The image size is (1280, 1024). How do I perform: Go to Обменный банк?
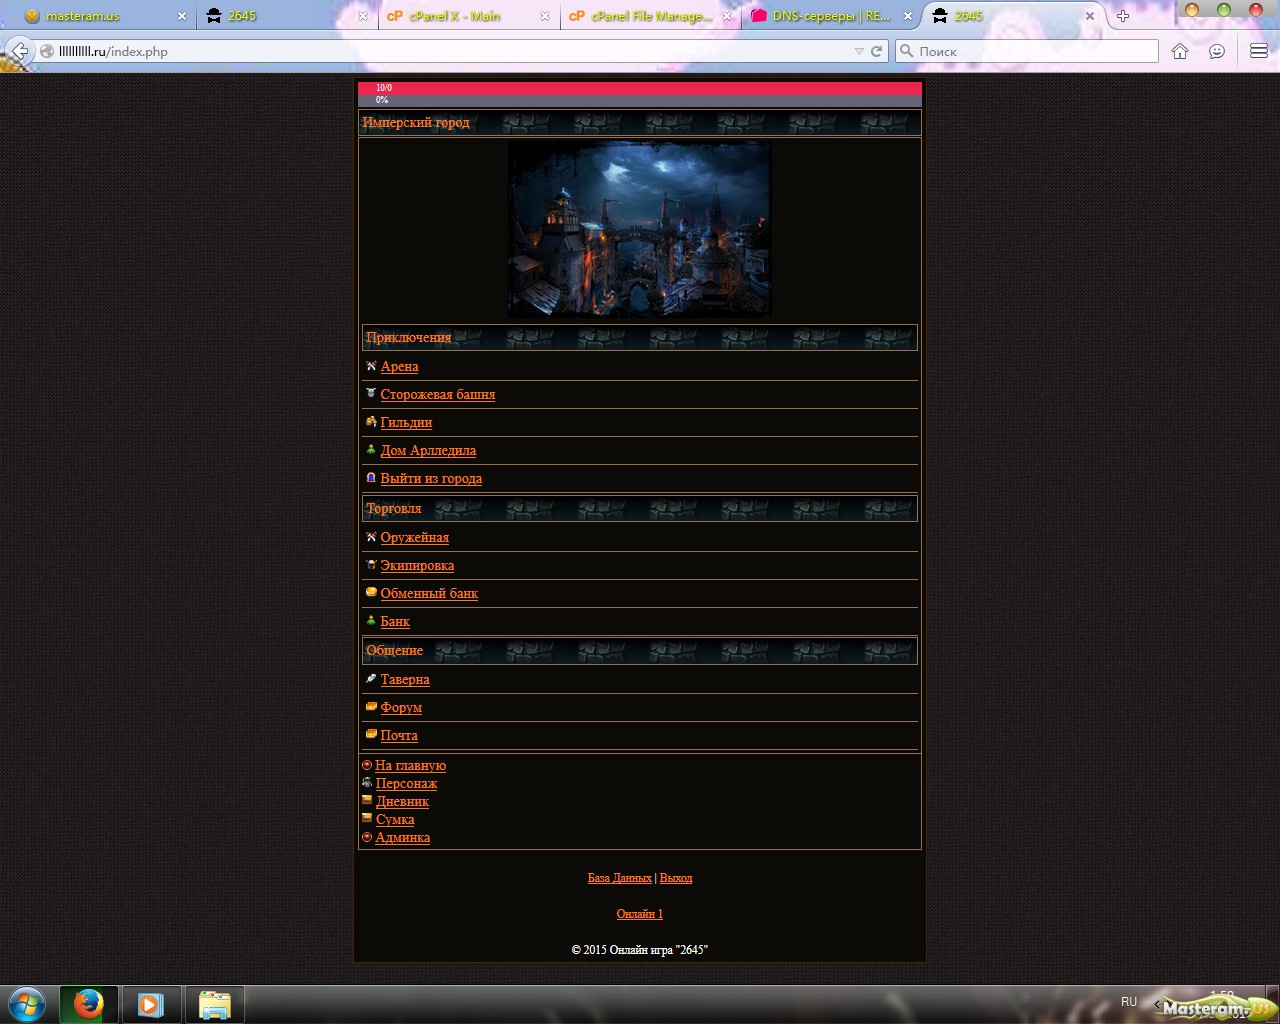click(429, 594)
